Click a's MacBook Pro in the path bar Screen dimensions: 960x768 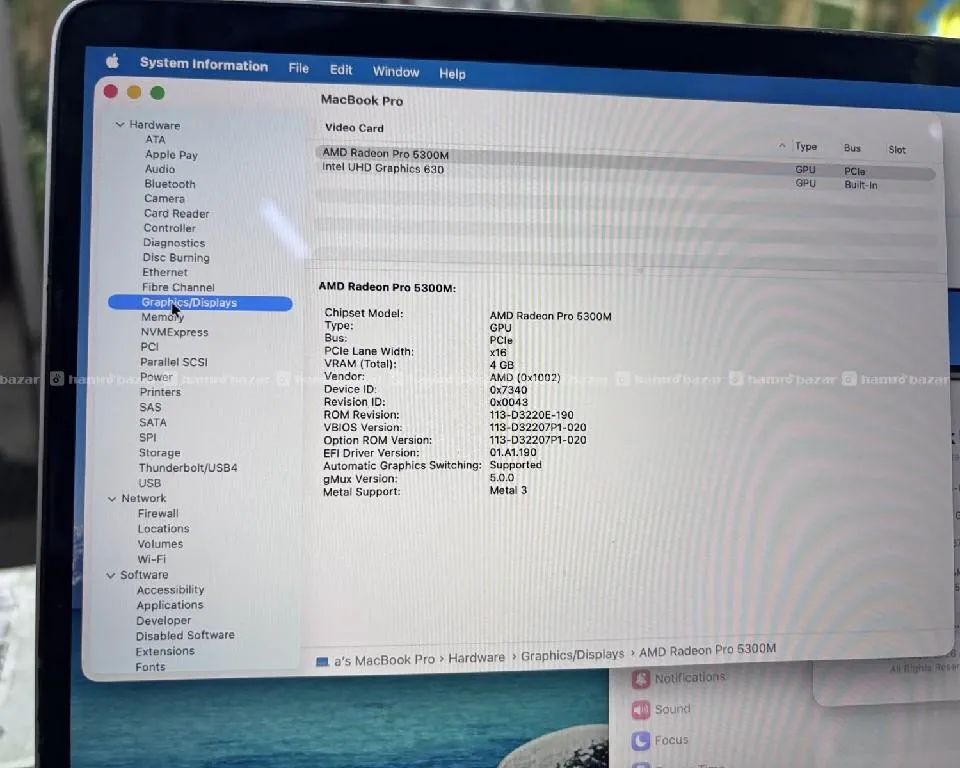[384, 660]
